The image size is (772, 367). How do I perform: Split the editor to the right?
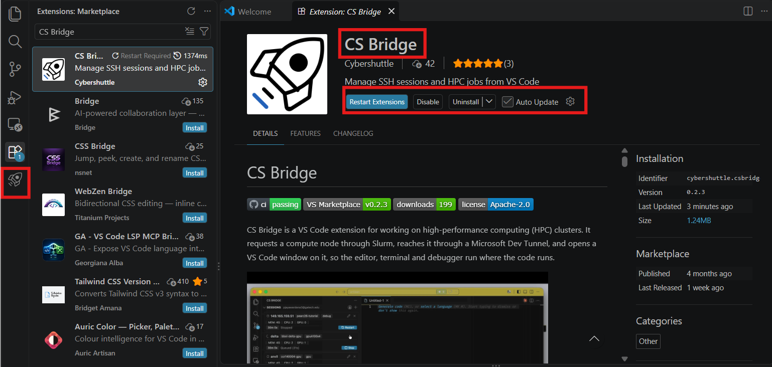748,11
